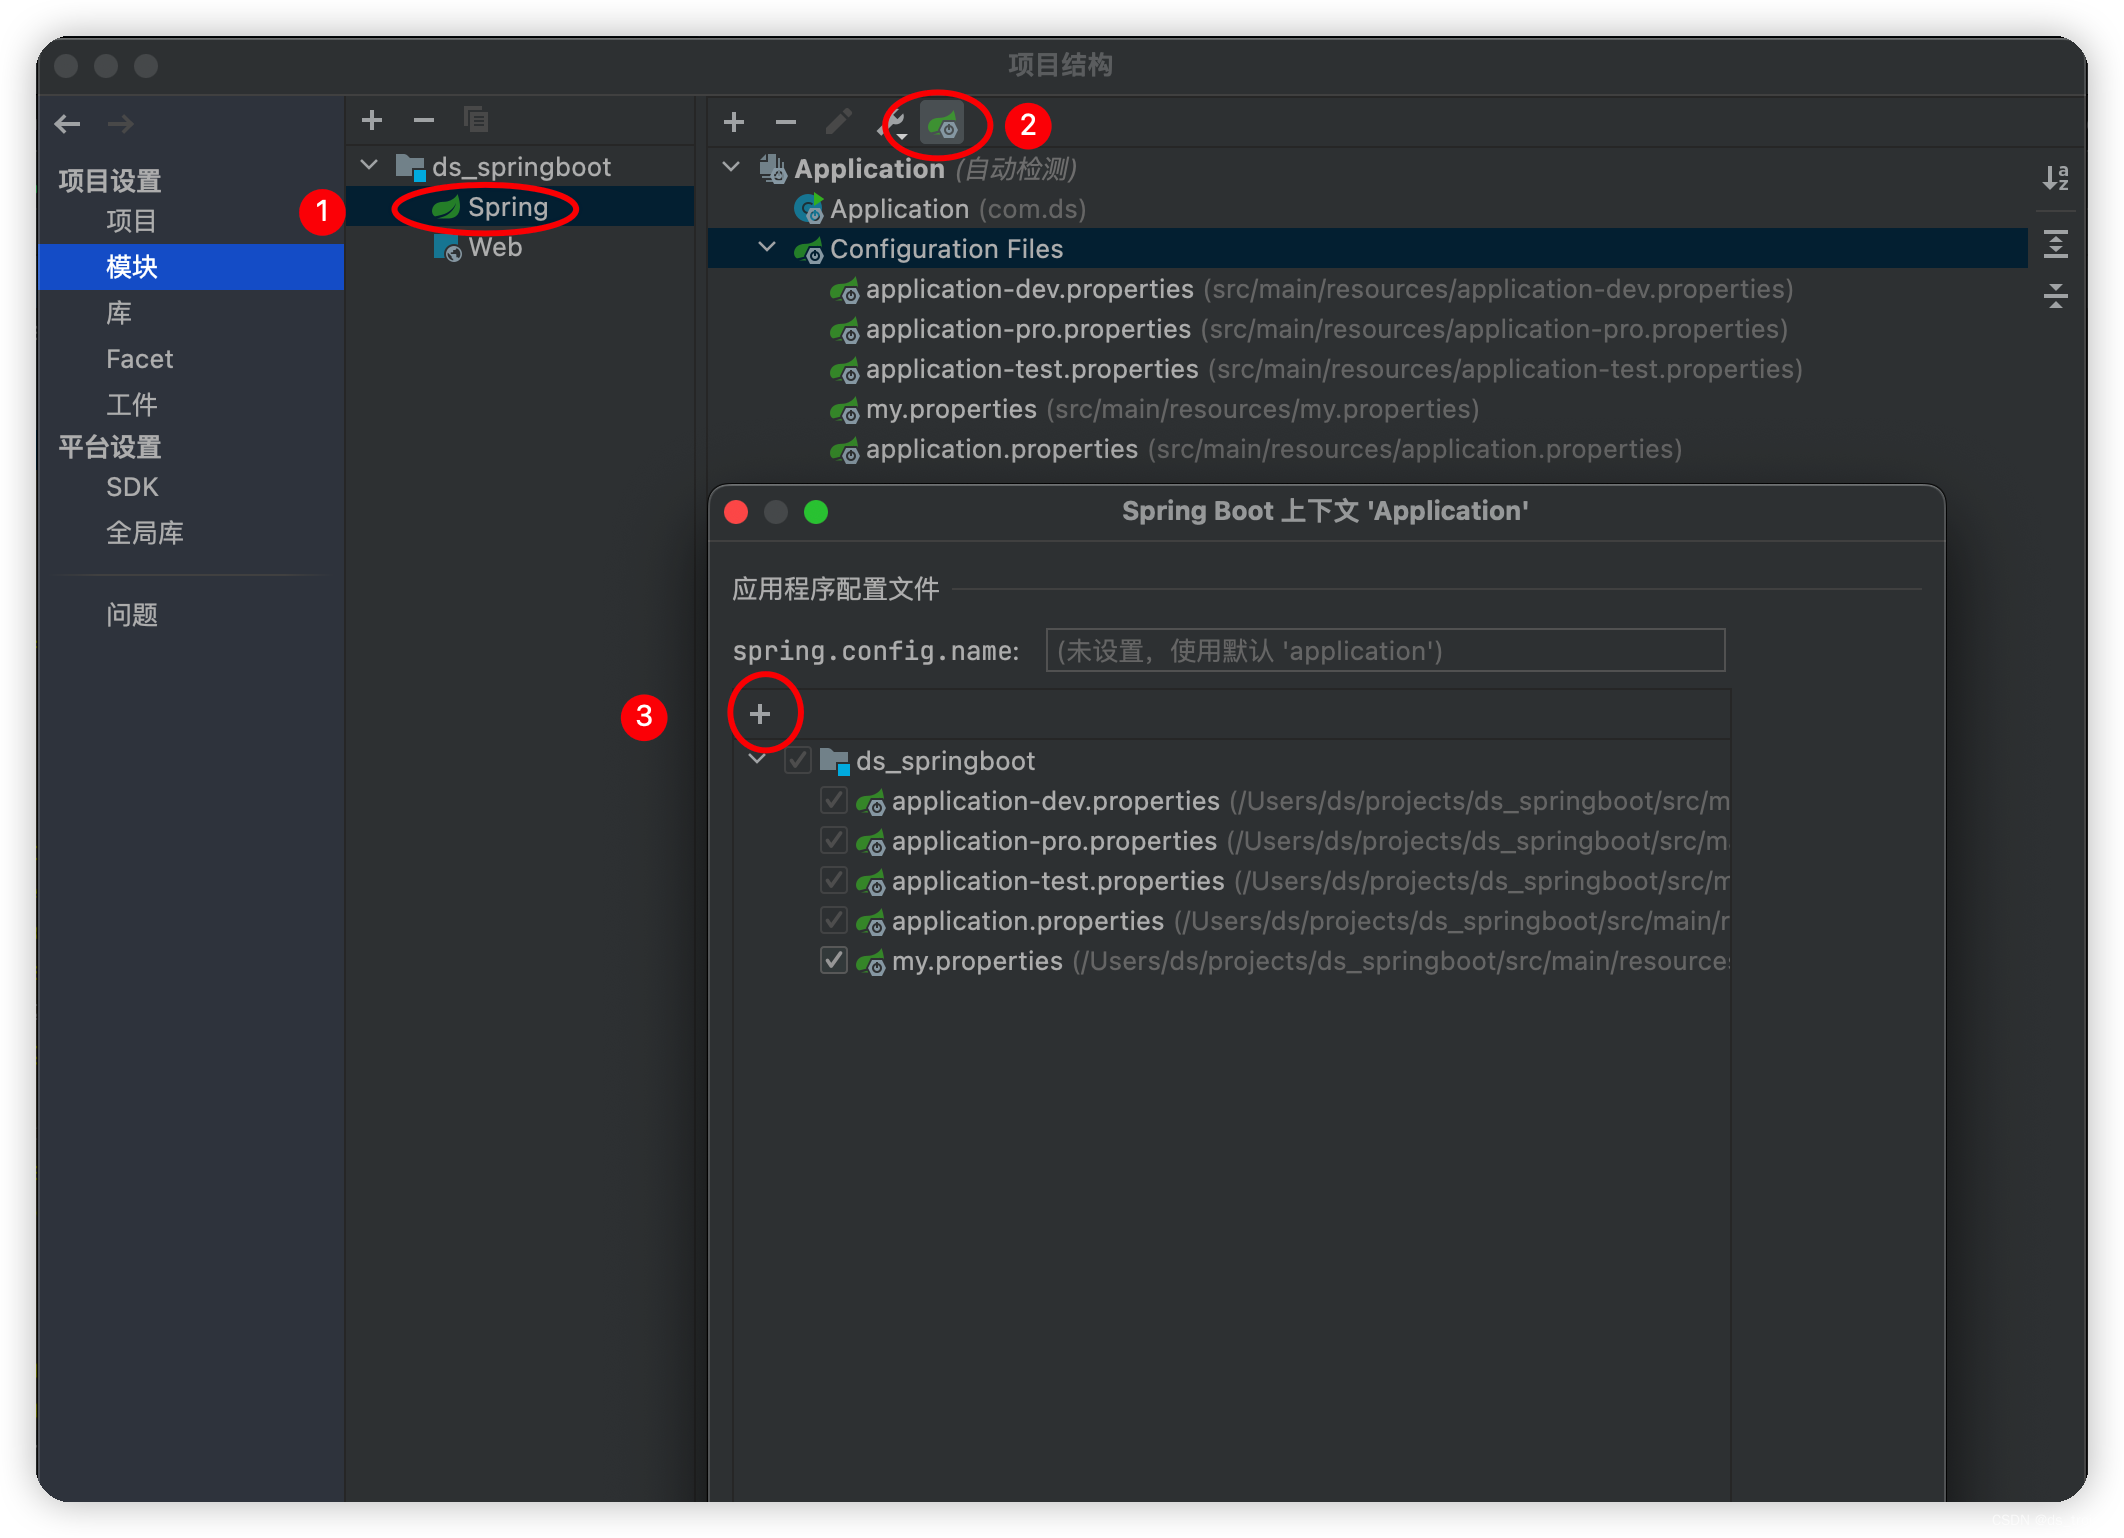Open 全局库 platform settings
Screen dimensions: 2124x1538
pyautogui.click(x=145, y=533)
